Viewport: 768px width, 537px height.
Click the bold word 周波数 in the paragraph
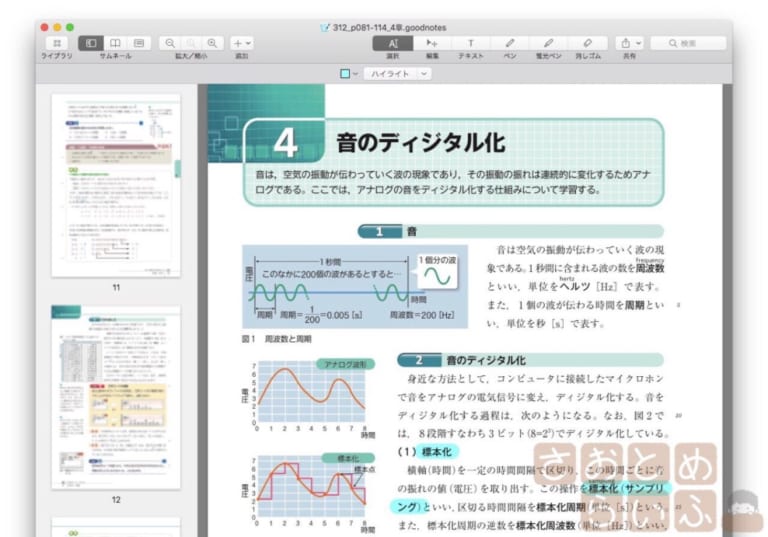[x=650, y=268]
